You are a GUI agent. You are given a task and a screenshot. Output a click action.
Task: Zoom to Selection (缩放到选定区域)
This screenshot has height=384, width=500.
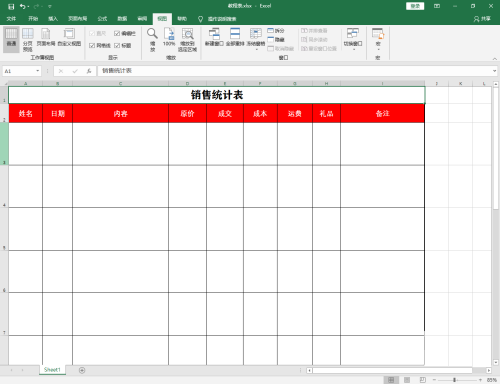[187, 40]
